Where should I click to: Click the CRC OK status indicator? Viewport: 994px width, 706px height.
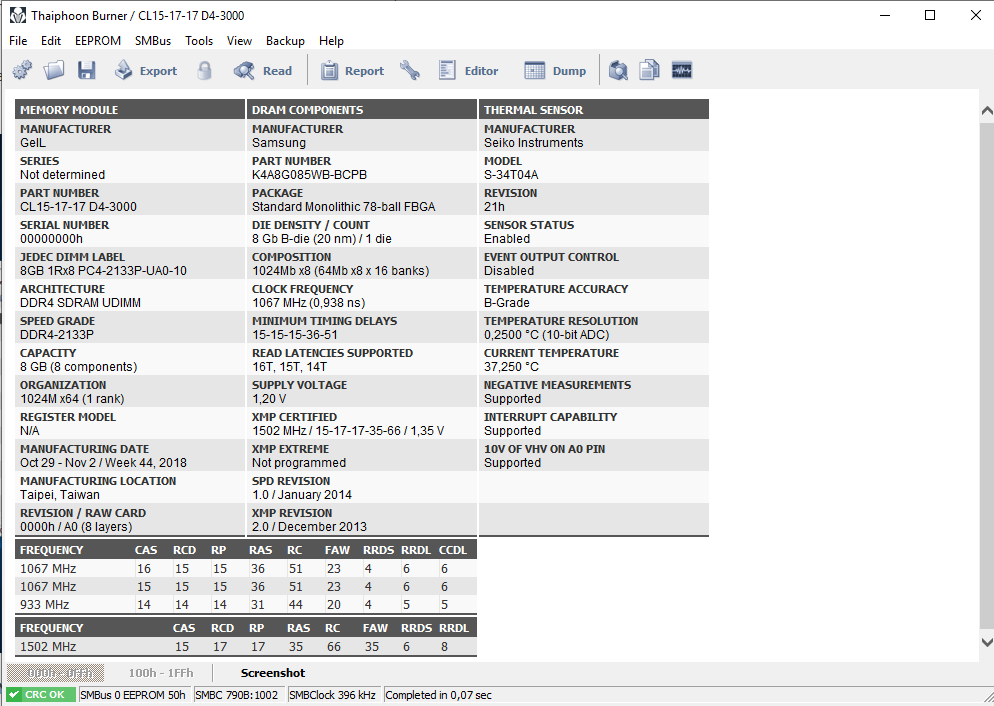[x=42, y=695]
